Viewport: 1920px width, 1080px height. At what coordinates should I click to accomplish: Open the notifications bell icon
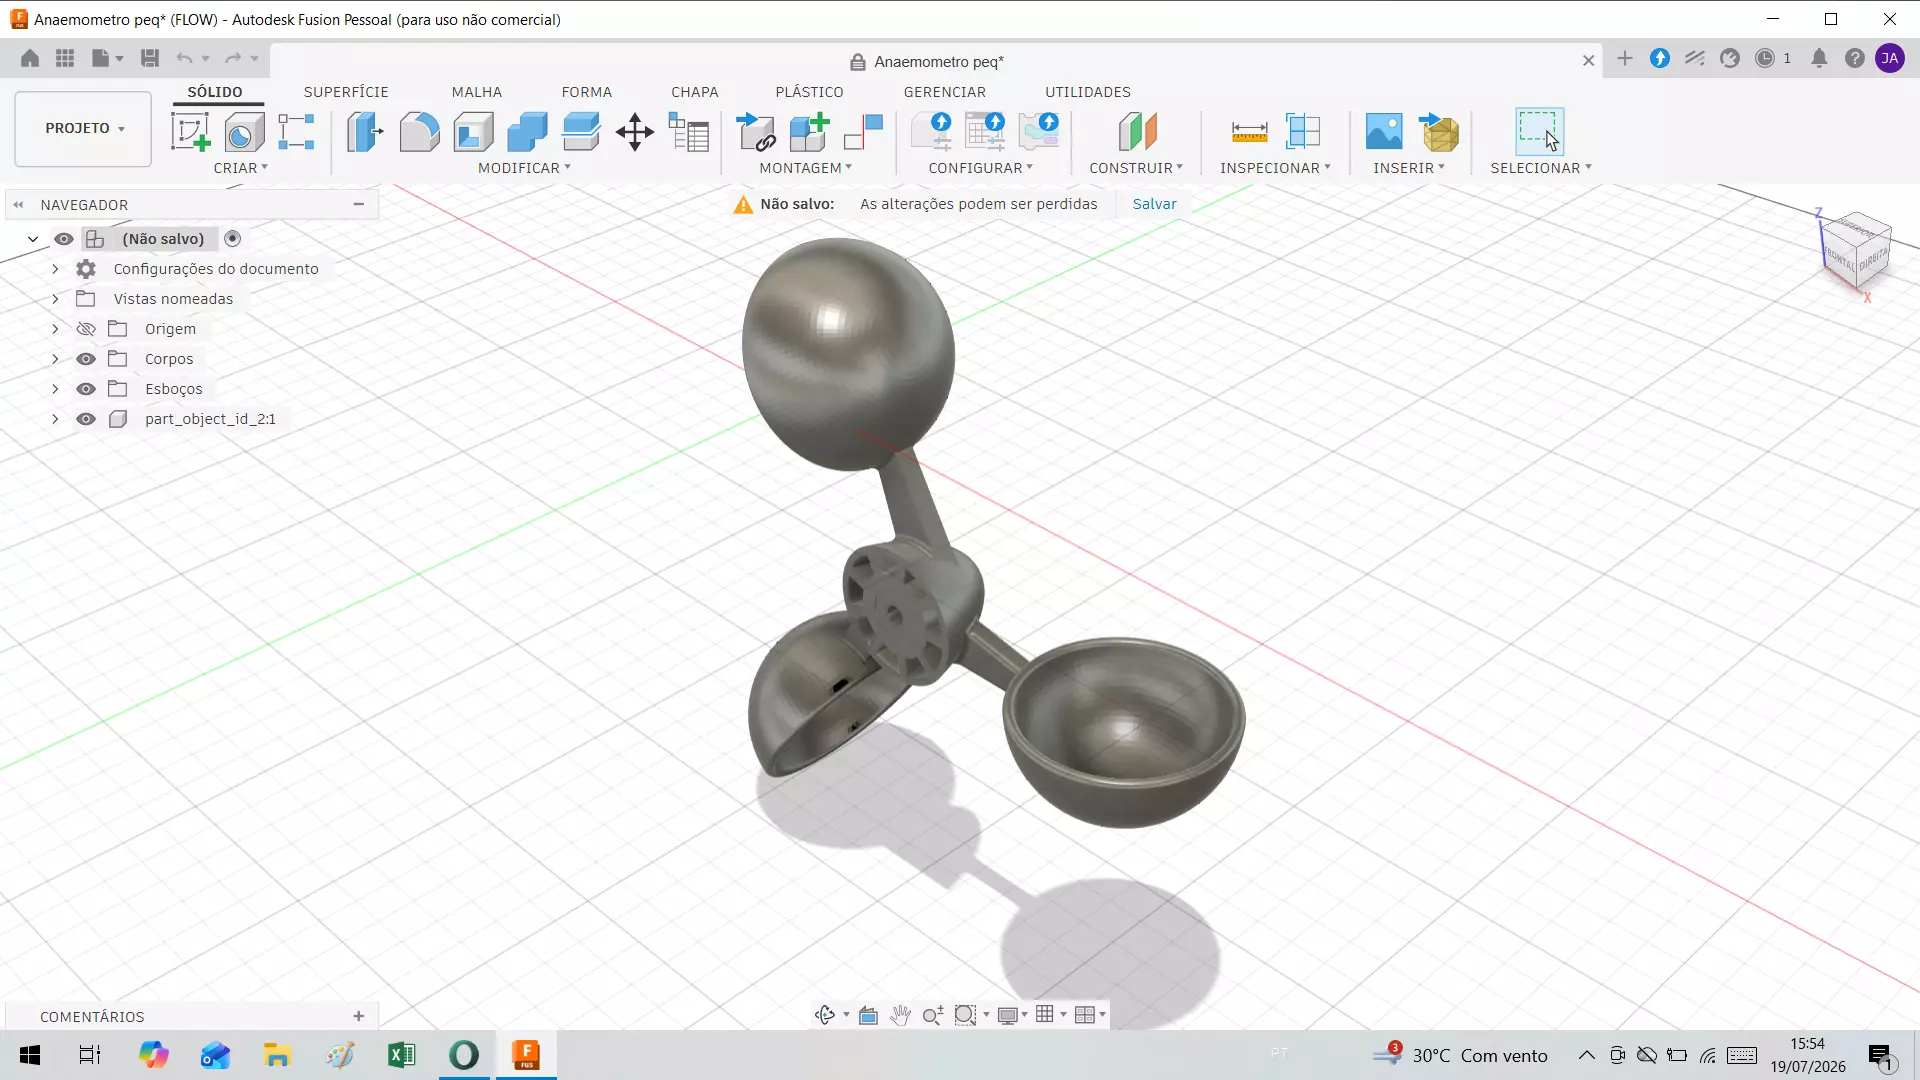(x=1819, y=58)
